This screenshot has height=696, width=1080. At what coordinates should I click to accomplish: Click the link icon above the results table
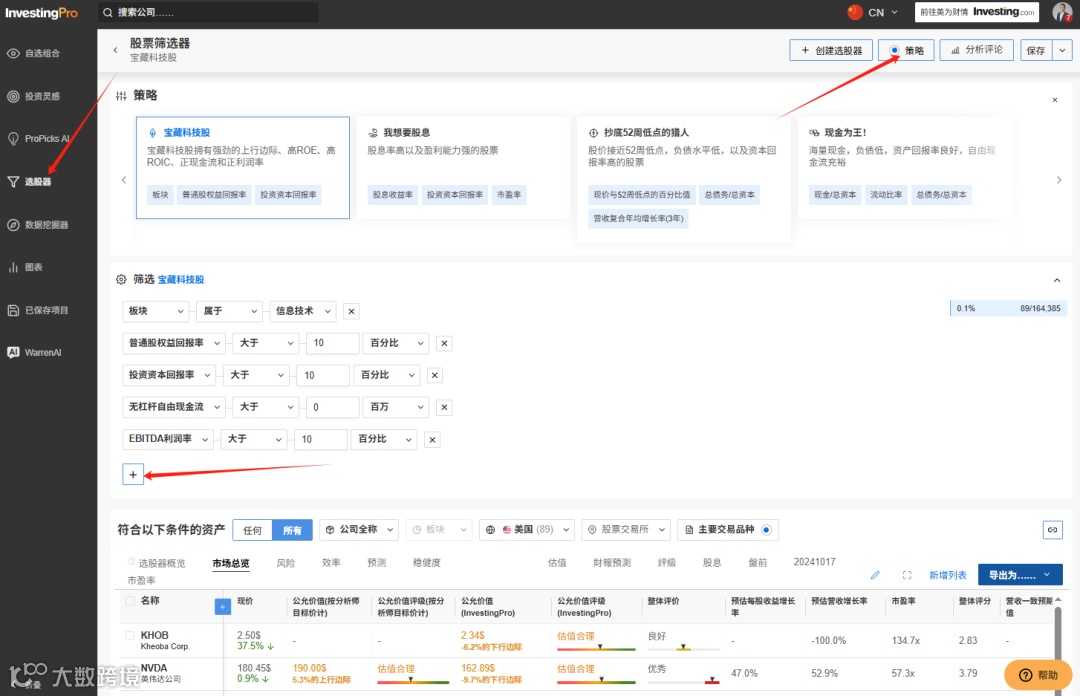[1052, 529]
